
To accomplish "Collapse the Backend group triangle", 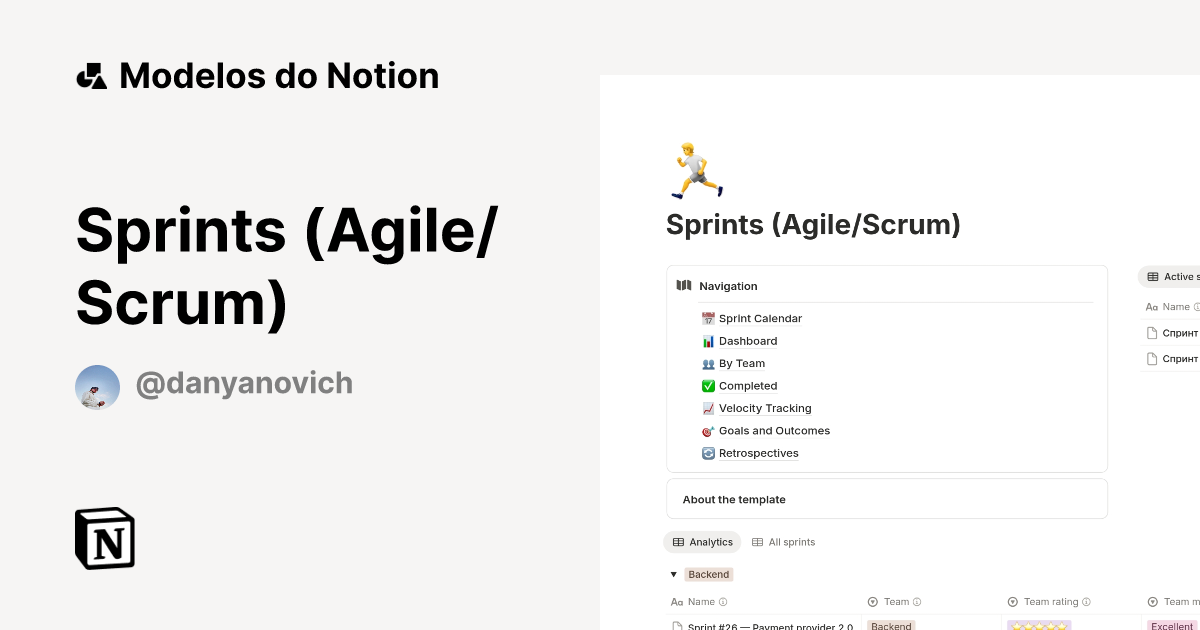I will pyautogui.click(x=673, y=574).
